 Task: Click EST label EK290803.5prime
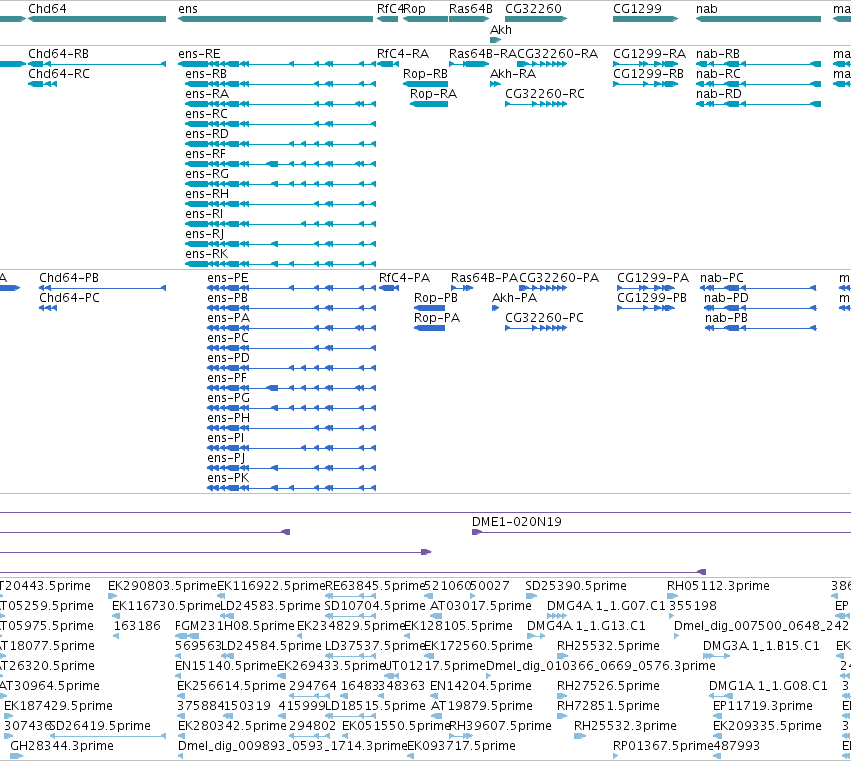coord(162,586)
